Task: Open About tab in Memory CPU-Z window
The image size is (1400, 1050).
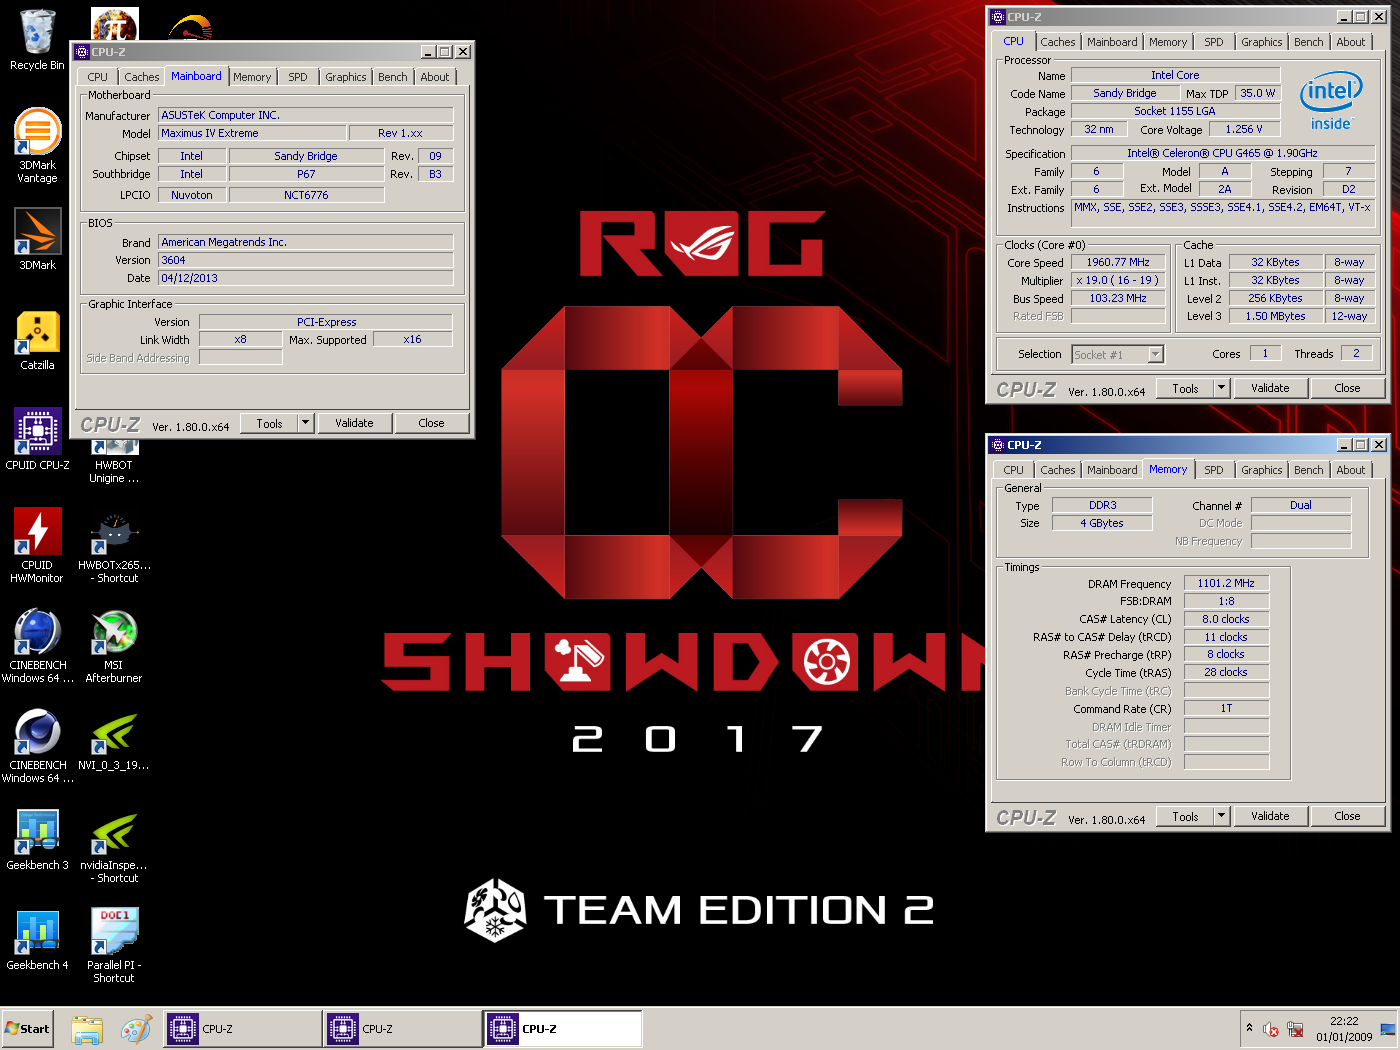Action: [x=1351, y=470]
